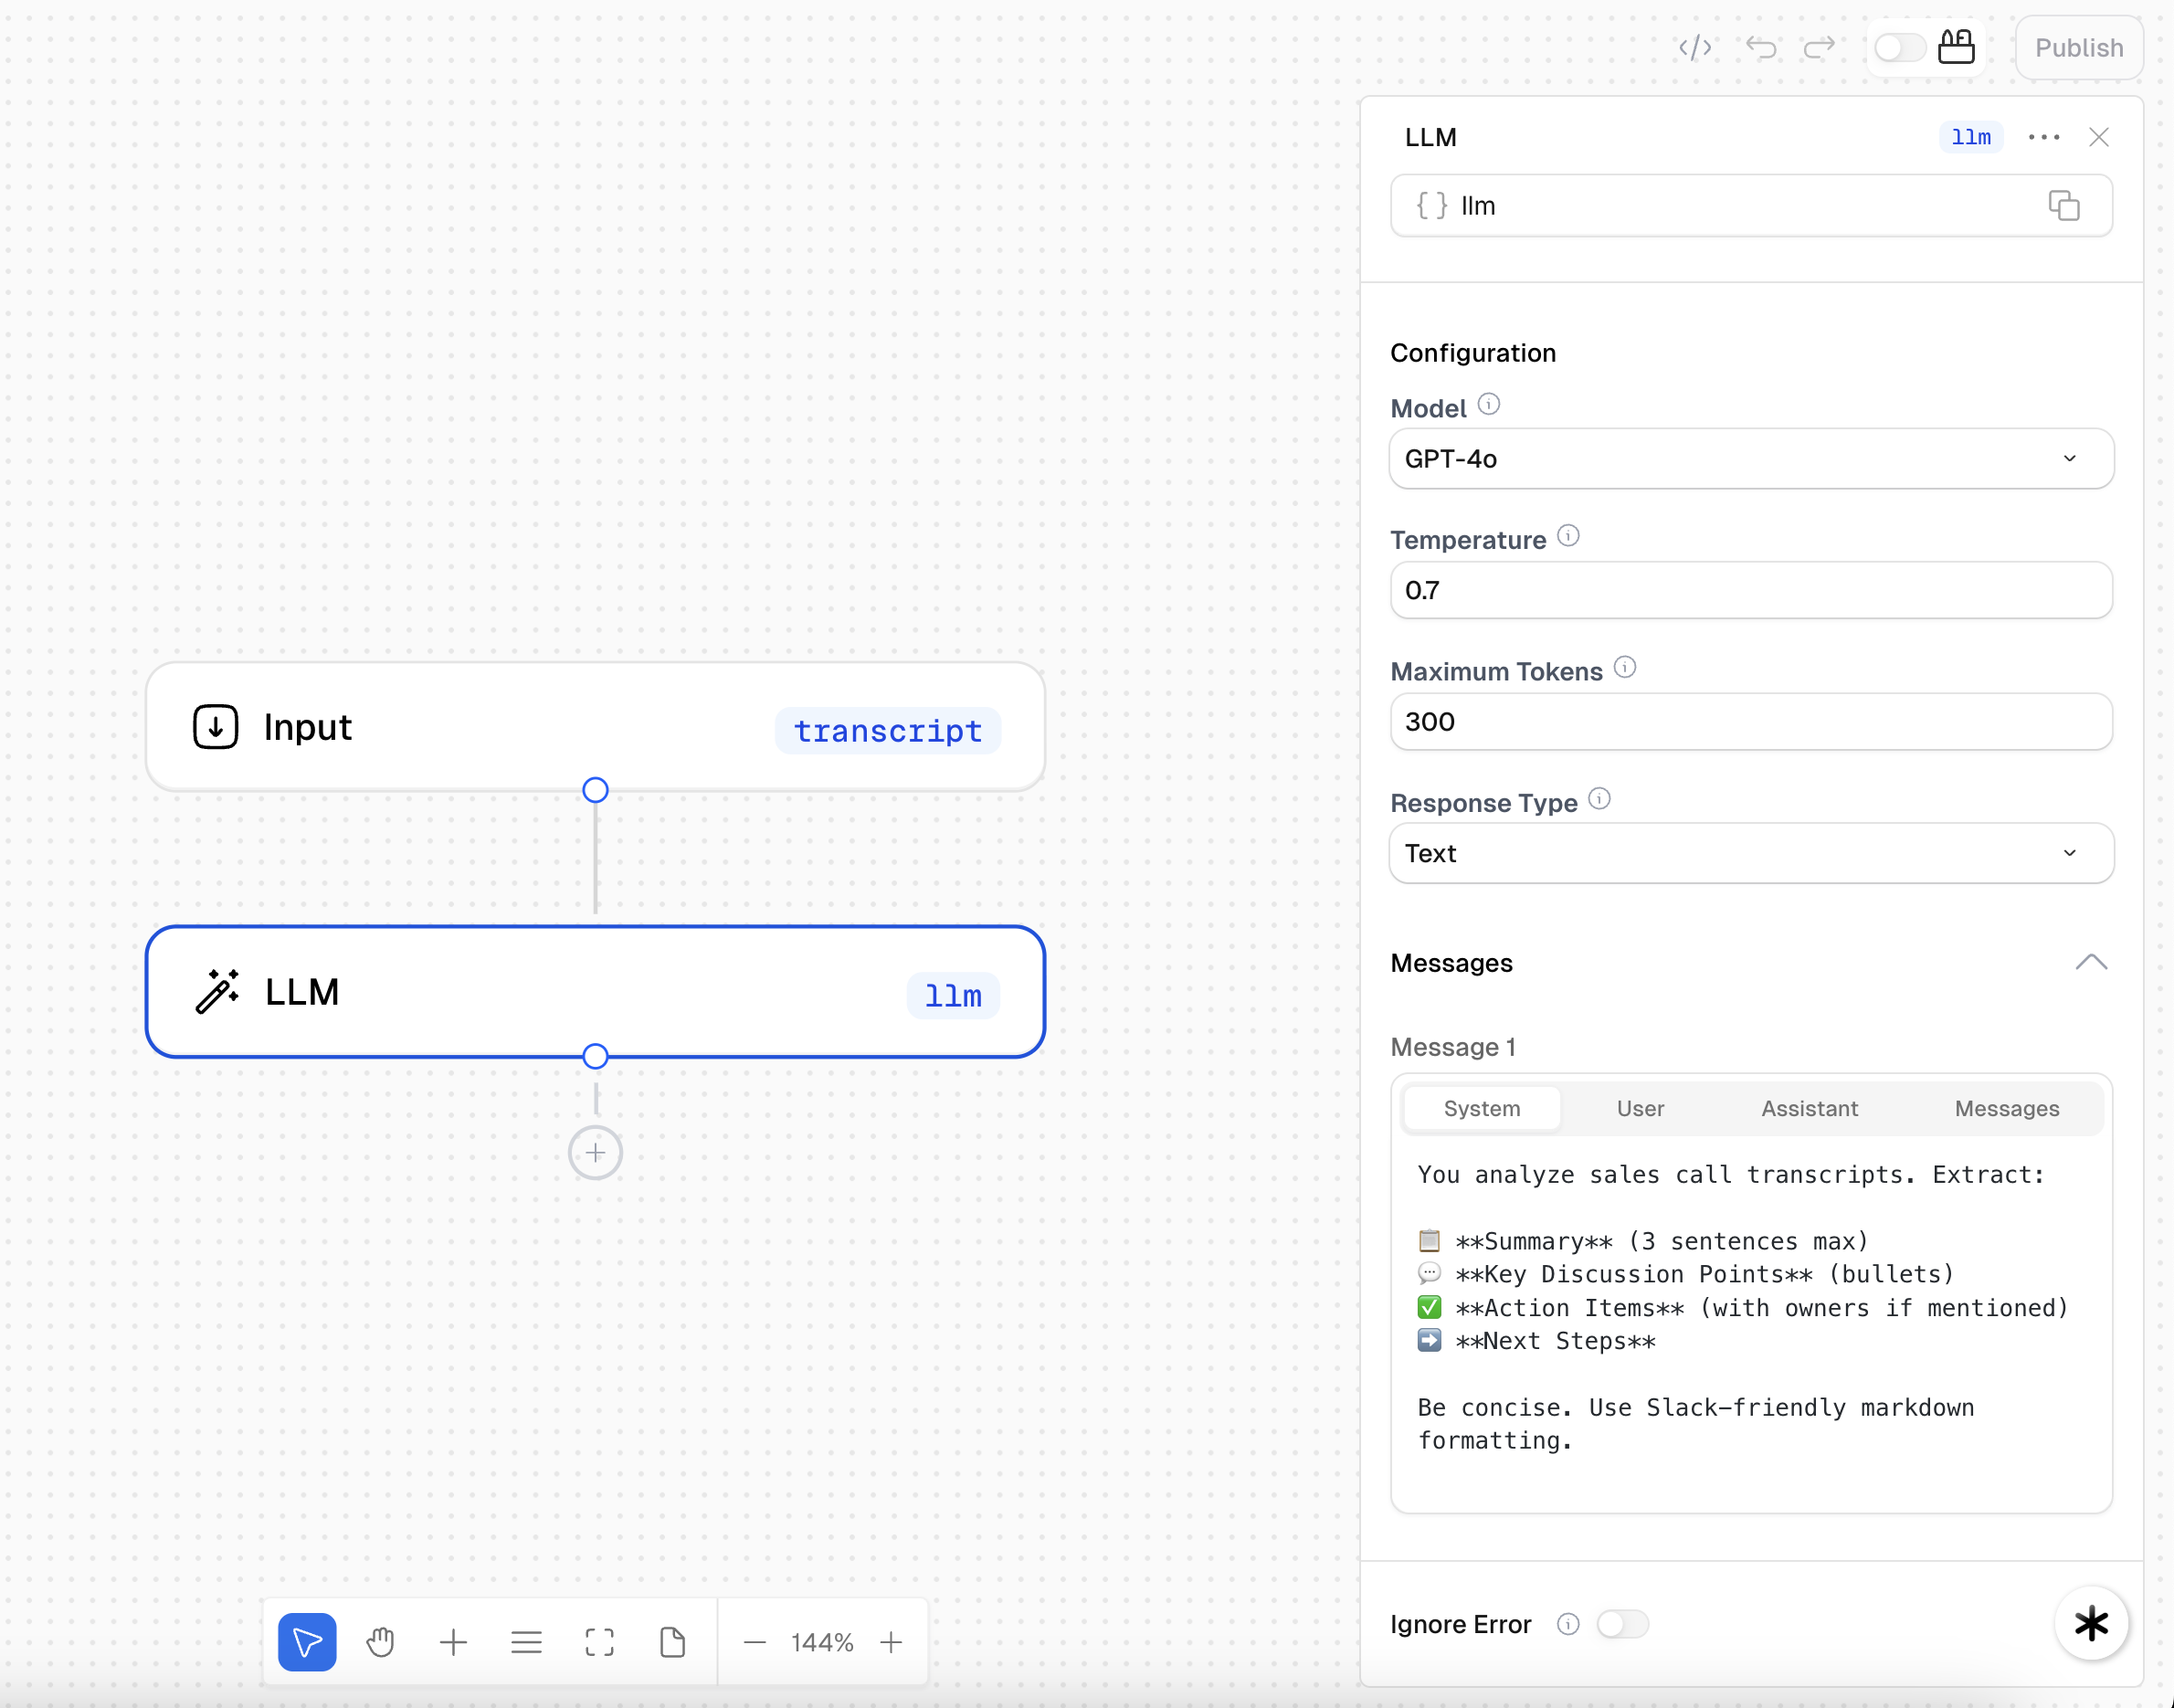Activate the pointer select tool

(x=307, y=1642)
